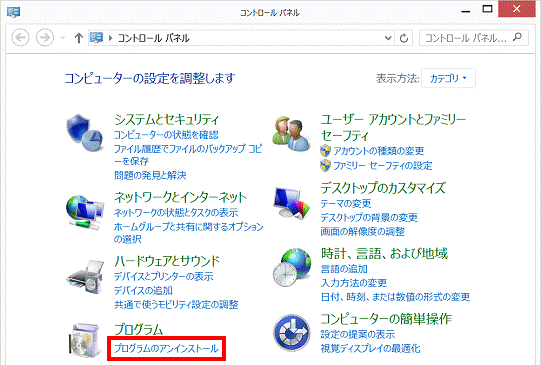Open 時計、言語、および地域 category heading
The image size is (541, 365).
(384, 254)
